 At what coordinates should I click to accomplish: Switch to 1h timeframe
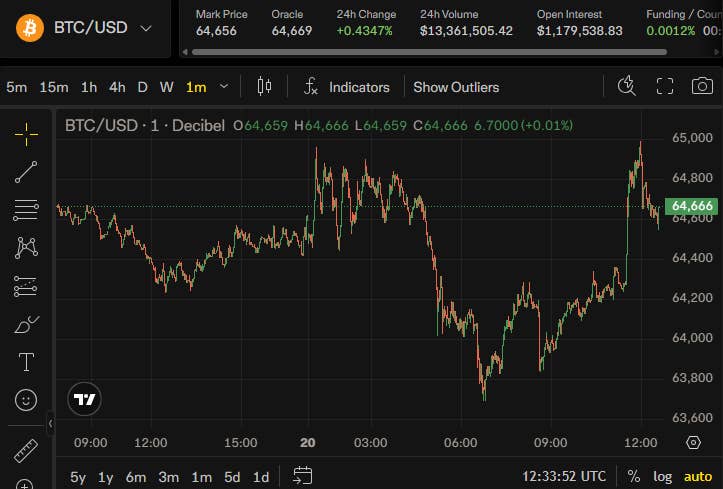(x=89, y=87)
